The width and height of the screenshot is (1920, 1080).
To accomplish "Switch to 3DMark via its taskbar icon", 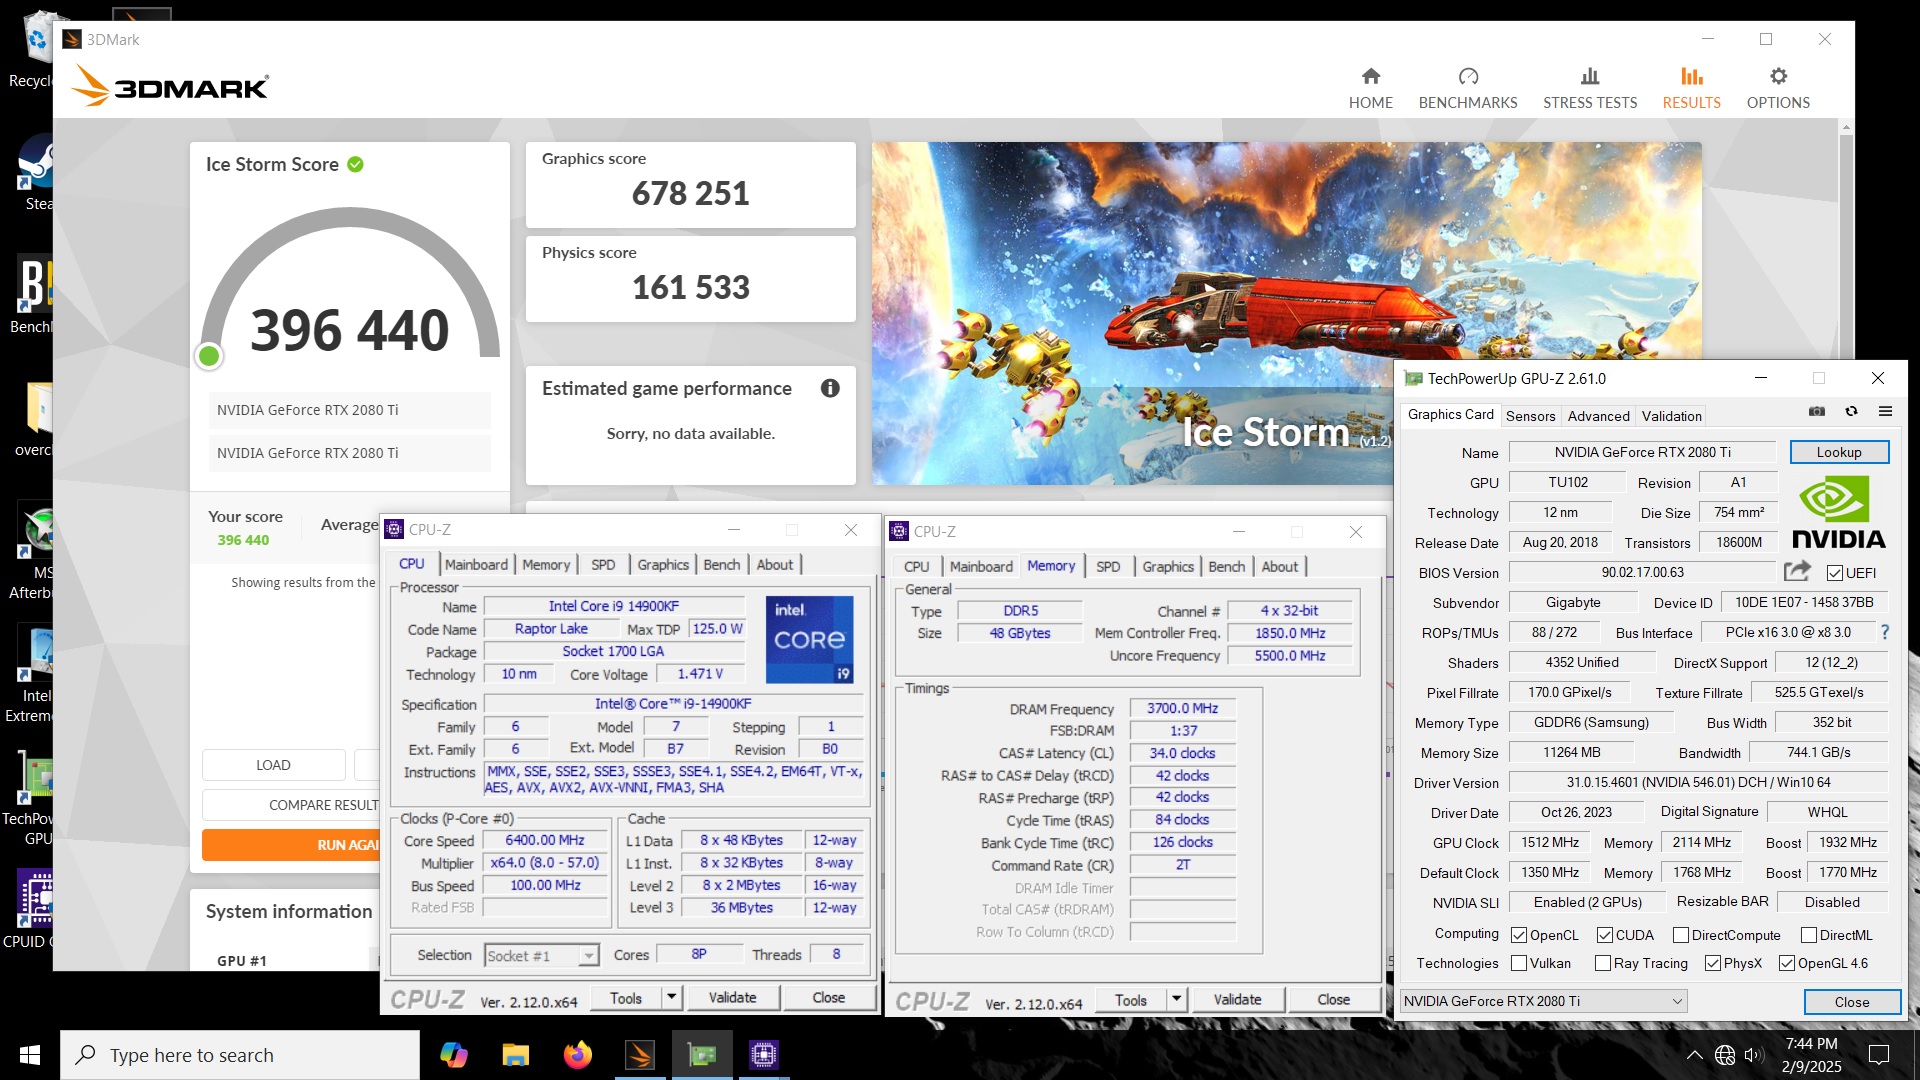I will (640, 1055).
